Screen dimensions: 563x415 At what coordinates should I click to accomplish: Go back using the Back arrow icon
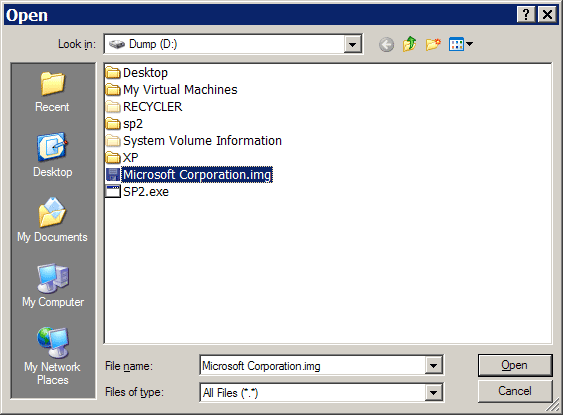pos(386,45)
